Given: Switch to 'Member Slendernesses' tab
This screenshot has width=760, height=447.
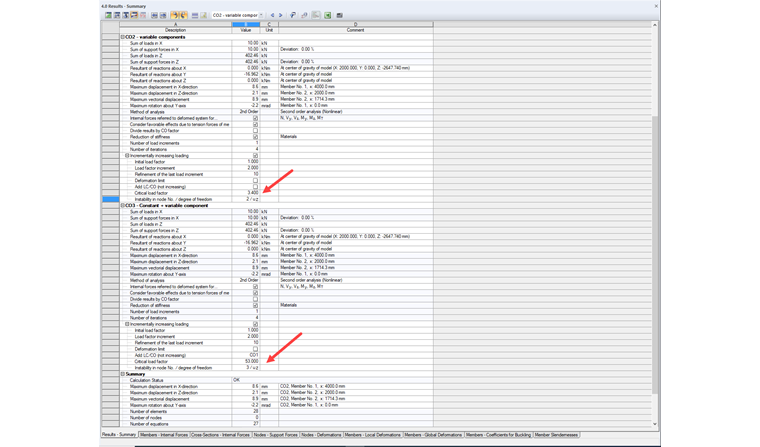Looking at the screenshot, I should pos(556,435).
